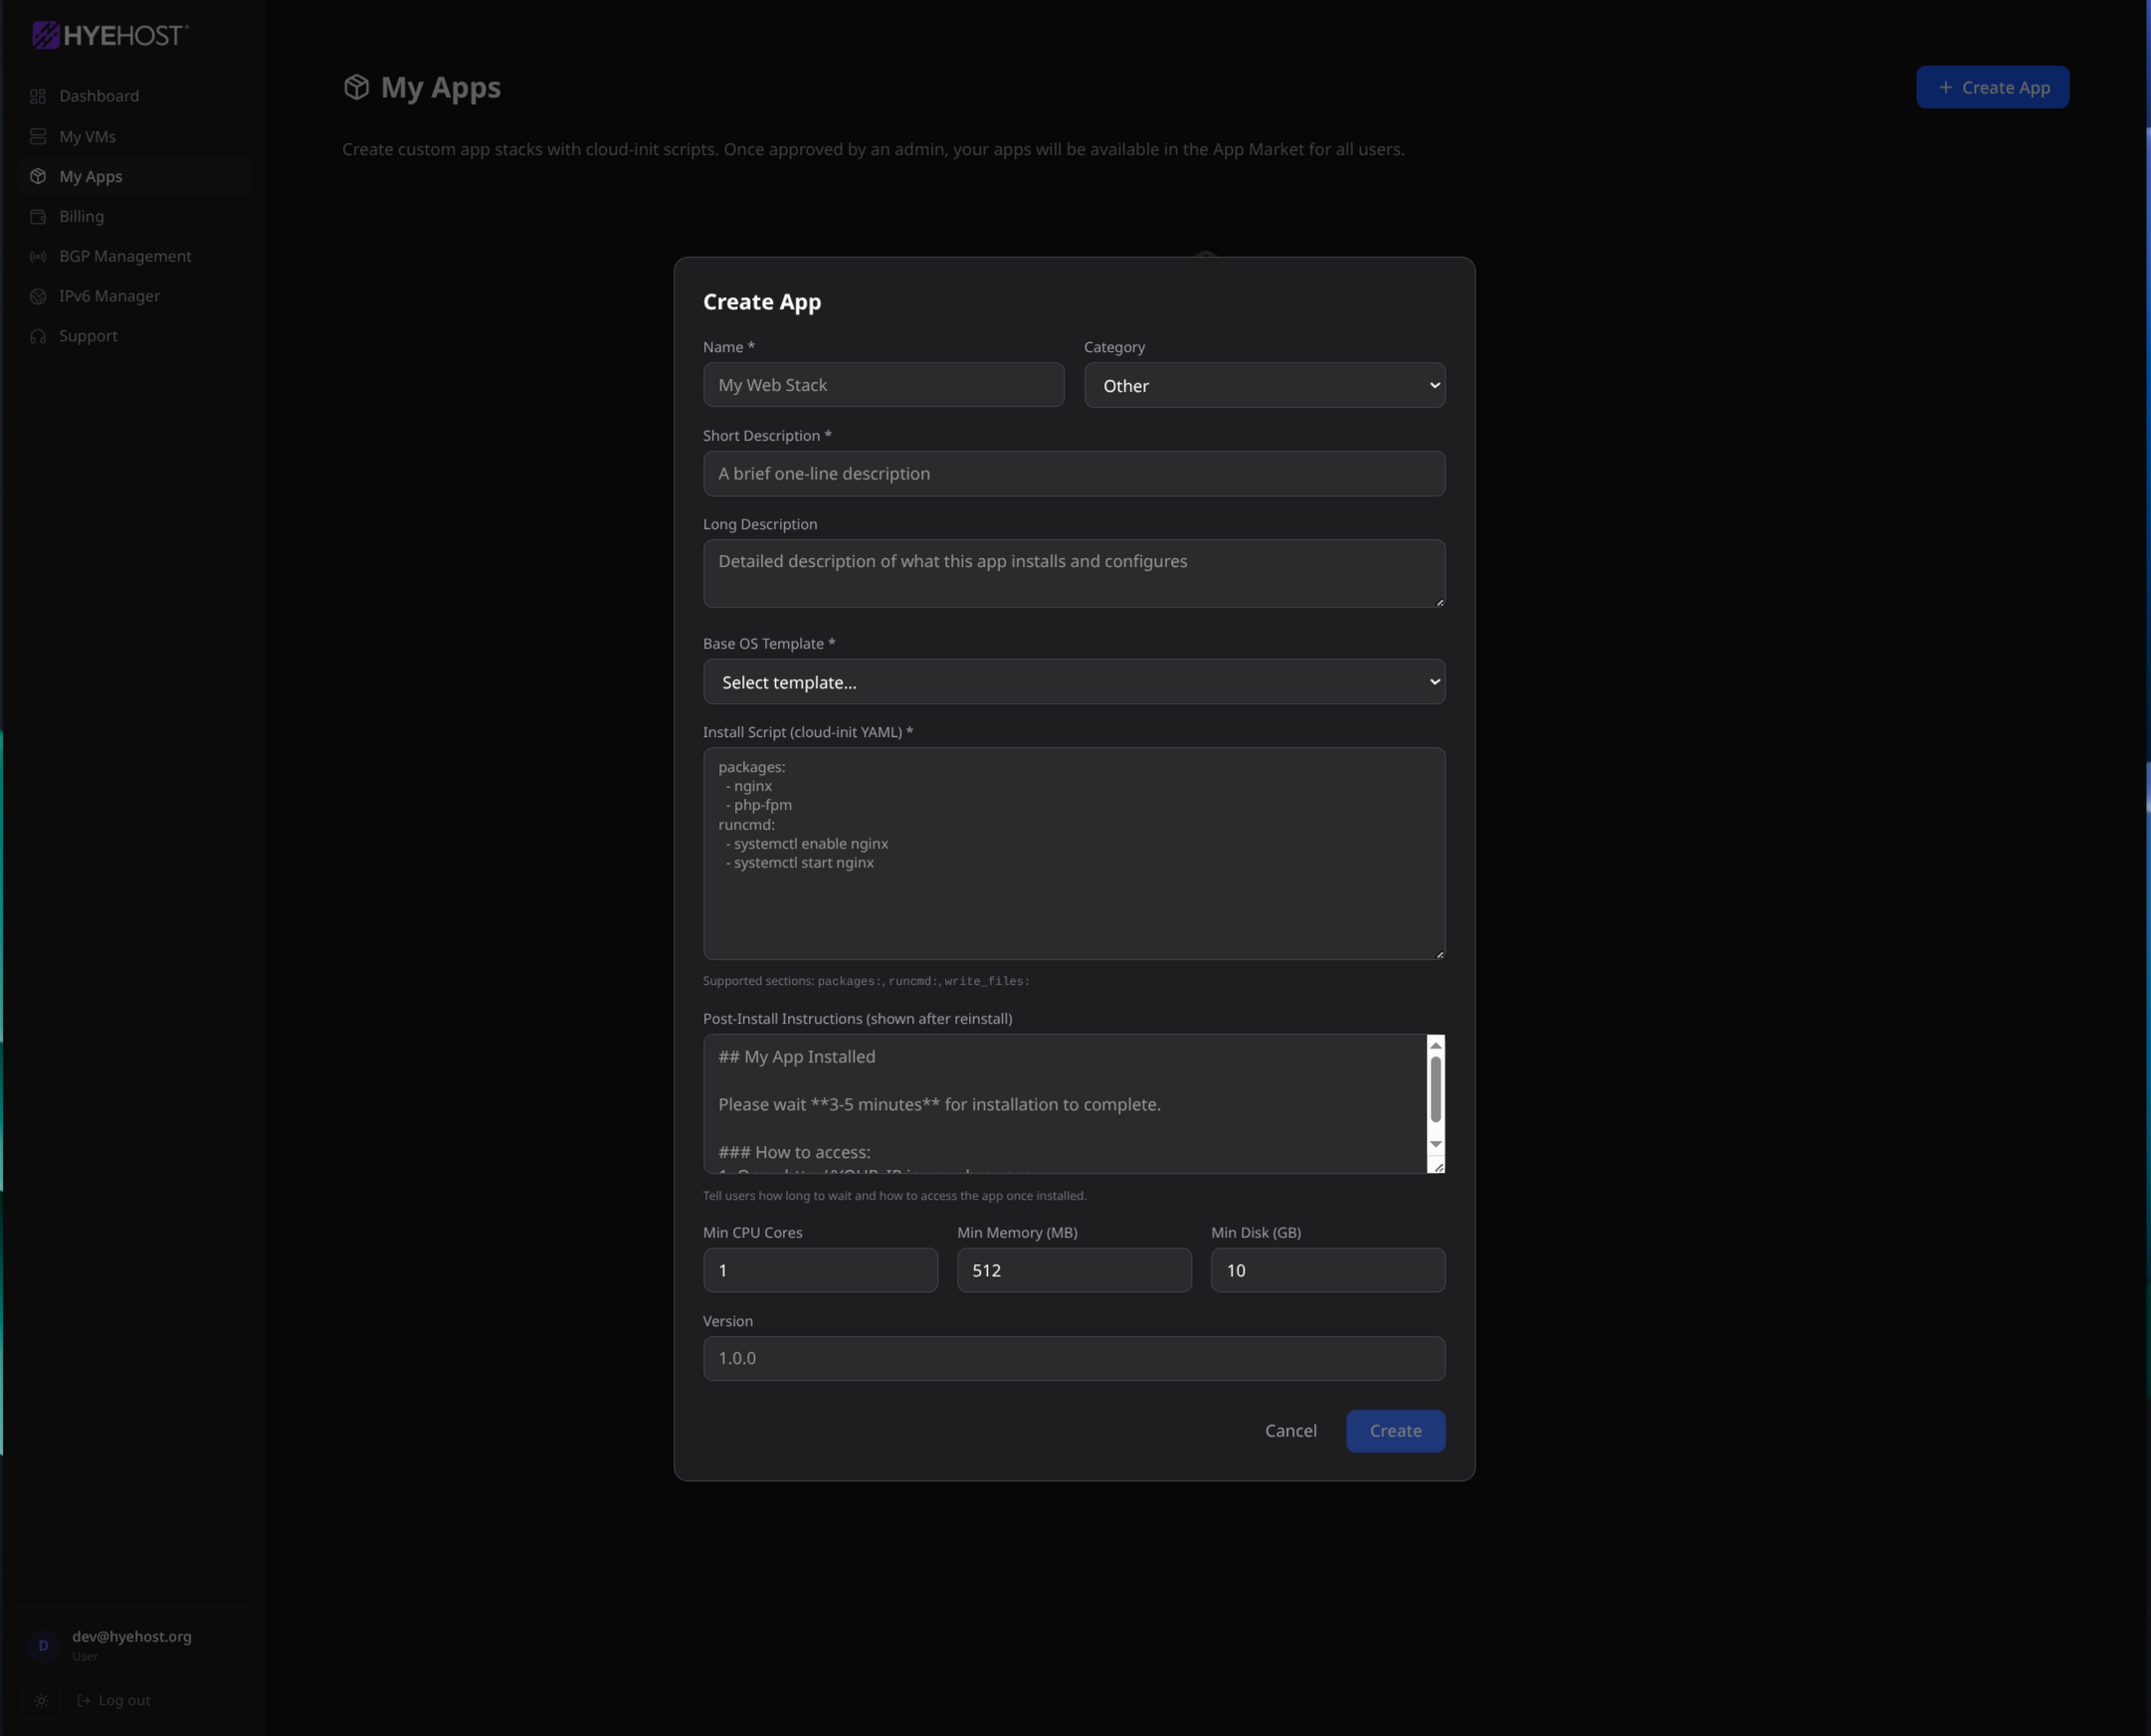Click the user avatar 'D' icon
The image size is (2151, 1736).
[43, 1645]
